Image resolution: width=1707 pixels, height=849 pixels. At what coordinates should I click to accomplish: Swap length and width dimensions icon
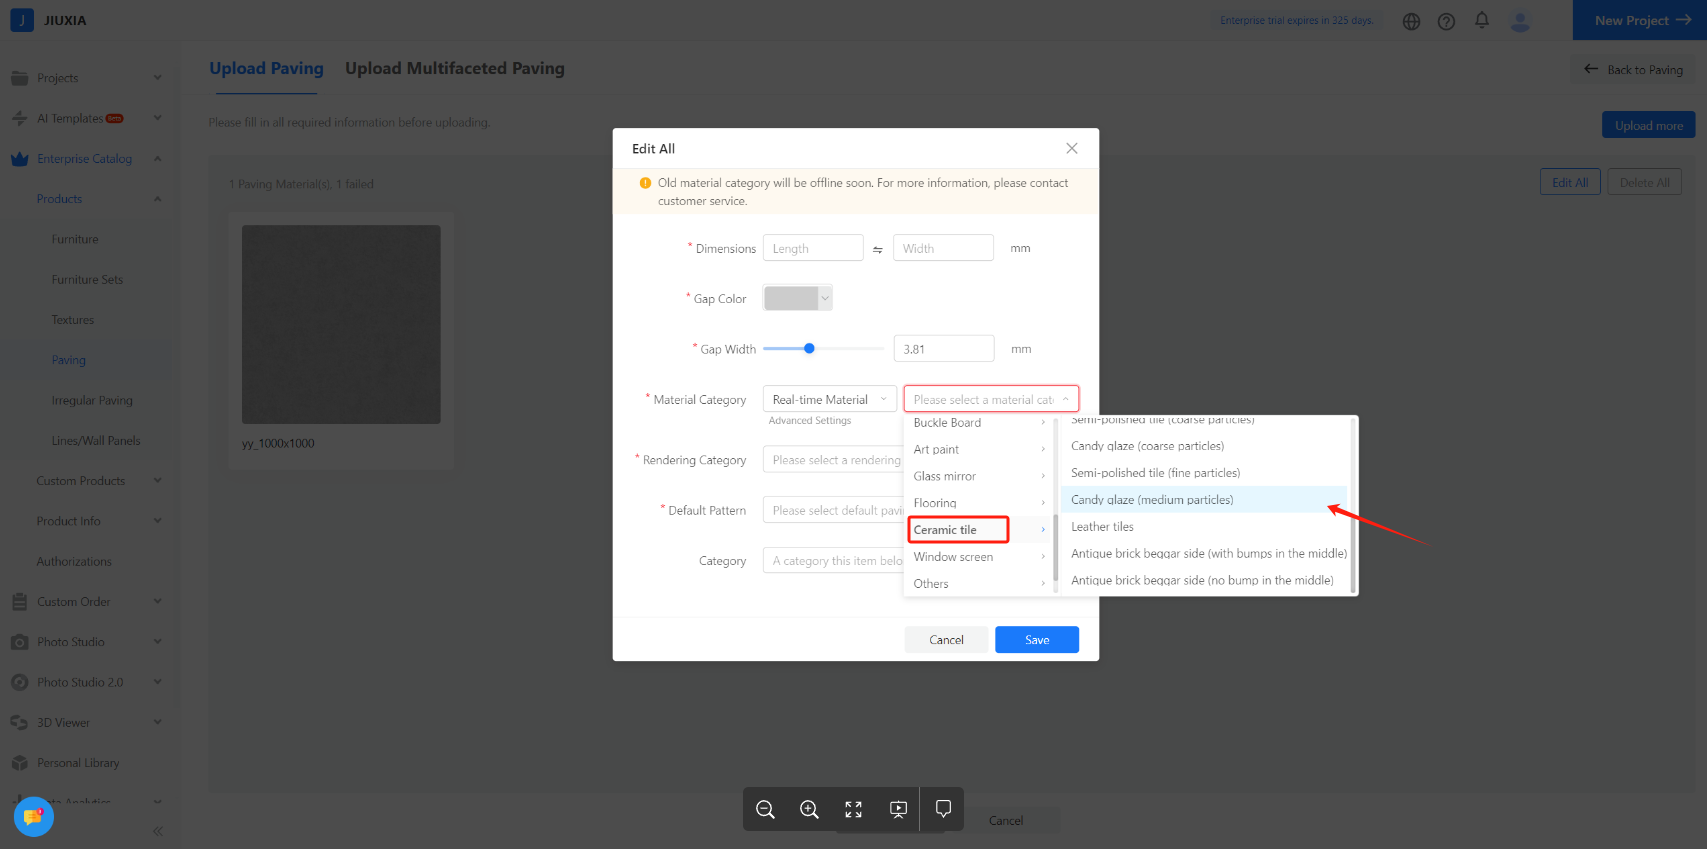[x=877, y=249]
